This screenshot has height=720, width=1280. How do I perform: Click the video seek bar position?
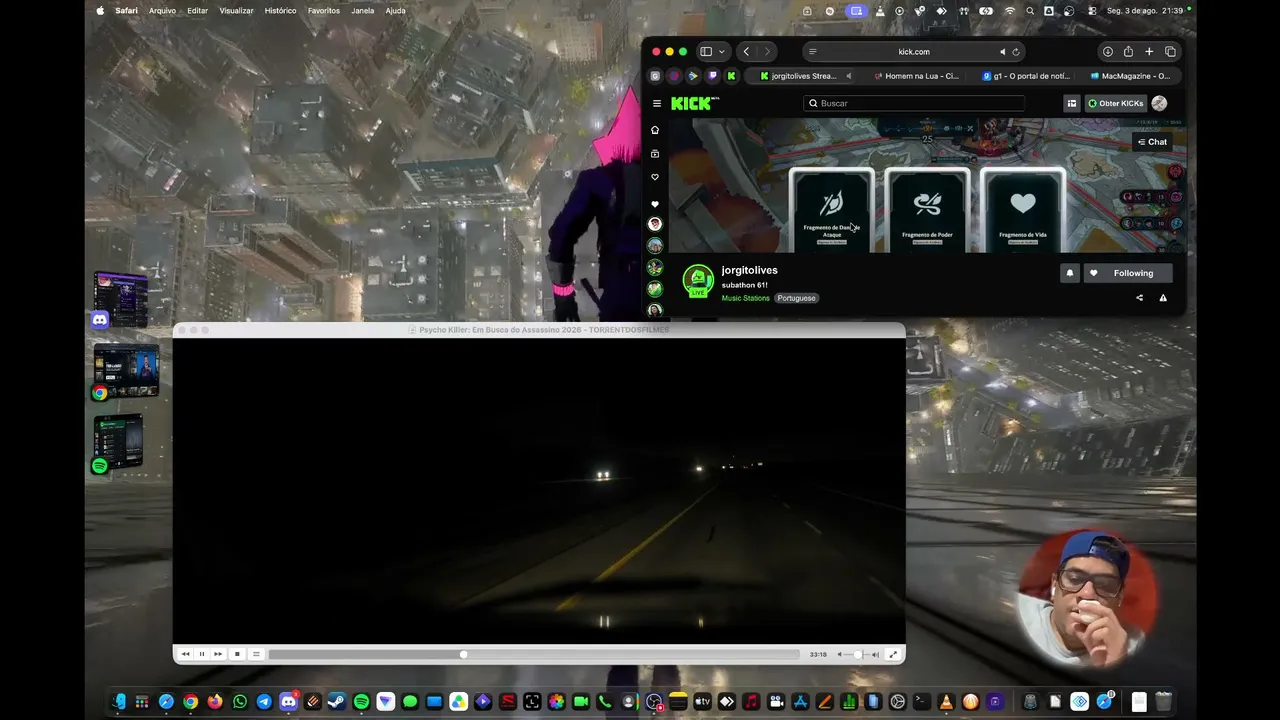[x=534, y=654]
